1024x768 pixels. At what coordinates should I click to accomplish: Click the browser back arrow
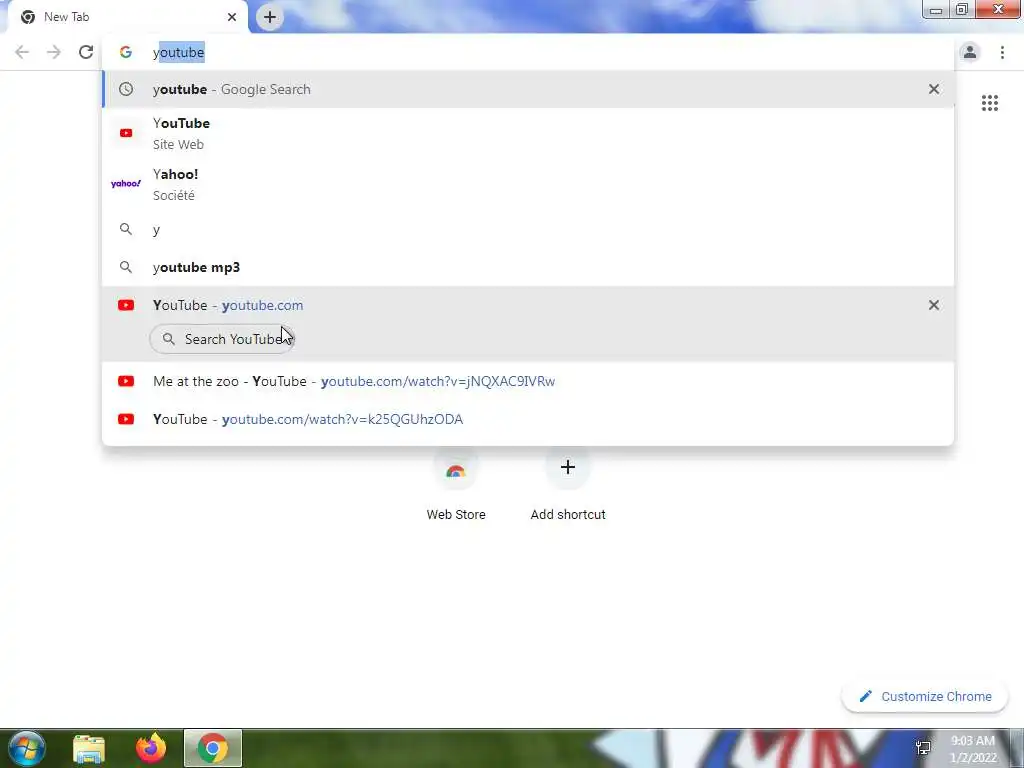coord(22,52)
